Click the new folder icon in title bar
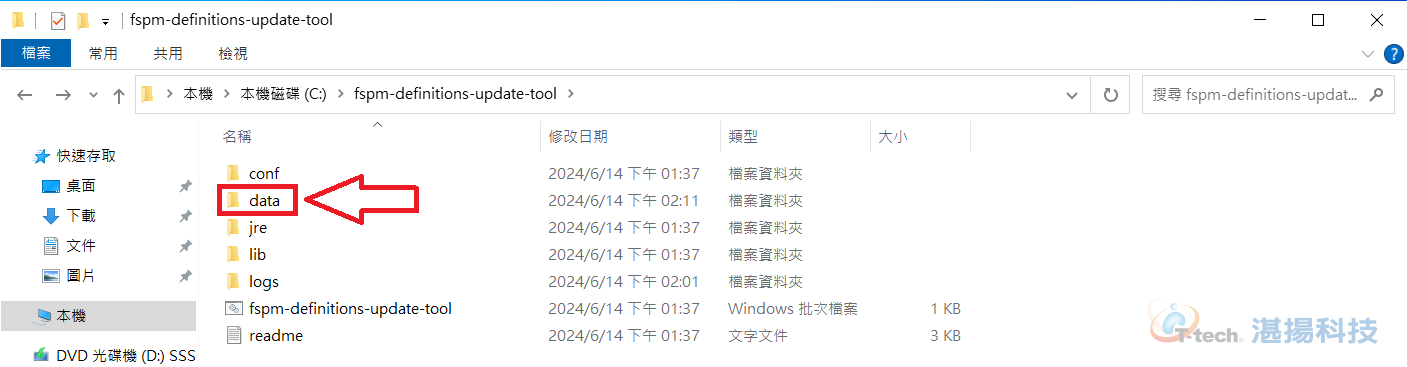This screenshot has width=1407, height=367. point(83,20)
